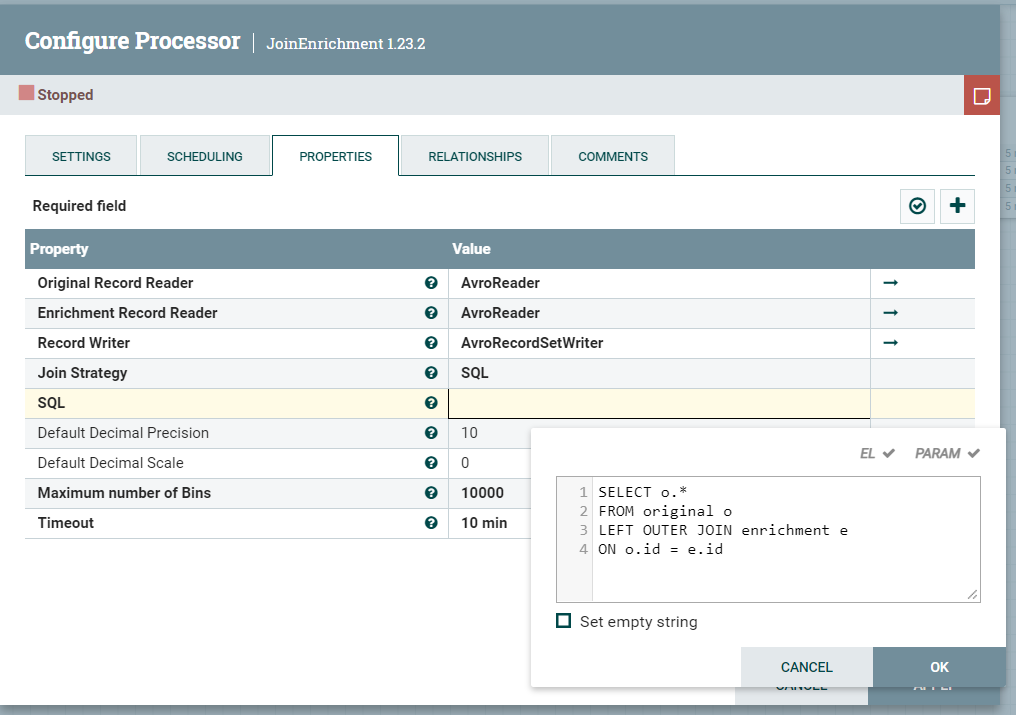Open the processor annotation sticky-note icon
Screen dimensions: 1016x715
(981, 94)
